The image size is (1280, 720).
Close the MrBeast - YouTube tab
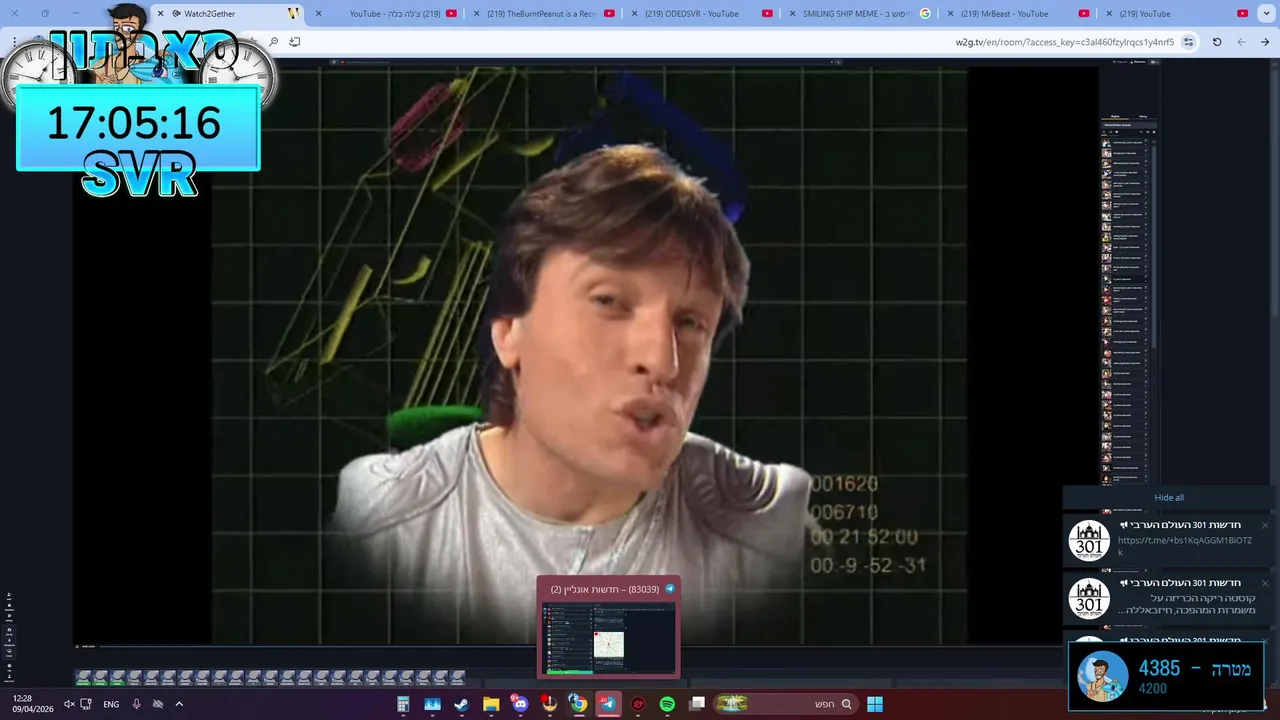pos(951,14)
